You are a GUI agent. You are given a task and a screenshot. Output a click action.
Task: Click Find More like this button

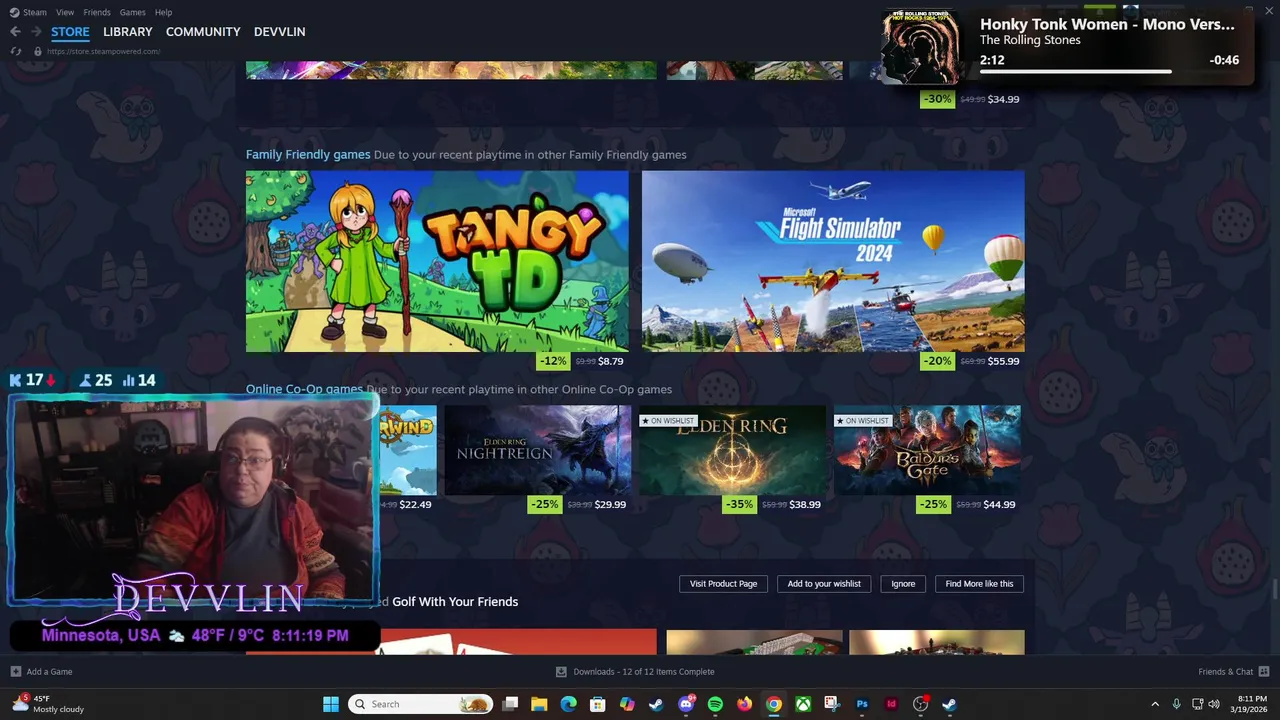click(x=979, y=584)
